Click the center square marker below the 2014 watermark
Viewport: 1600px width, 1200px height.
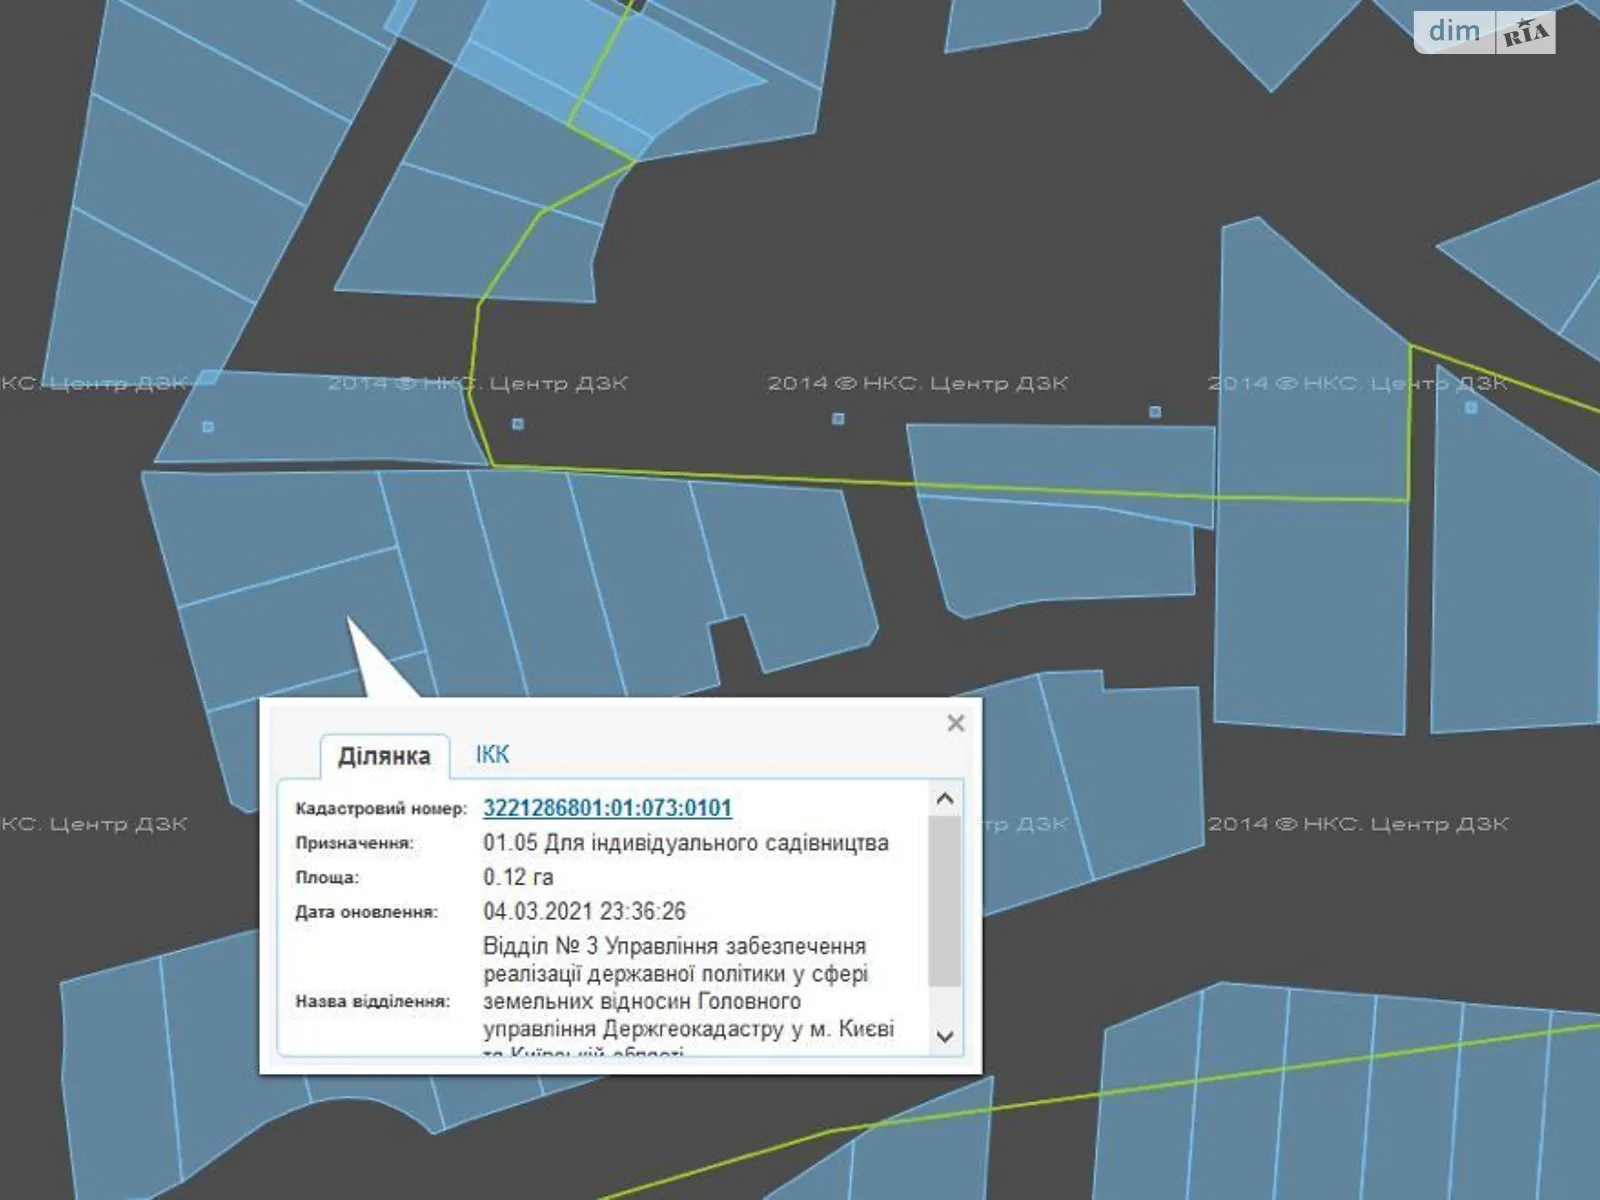[838, 419]
